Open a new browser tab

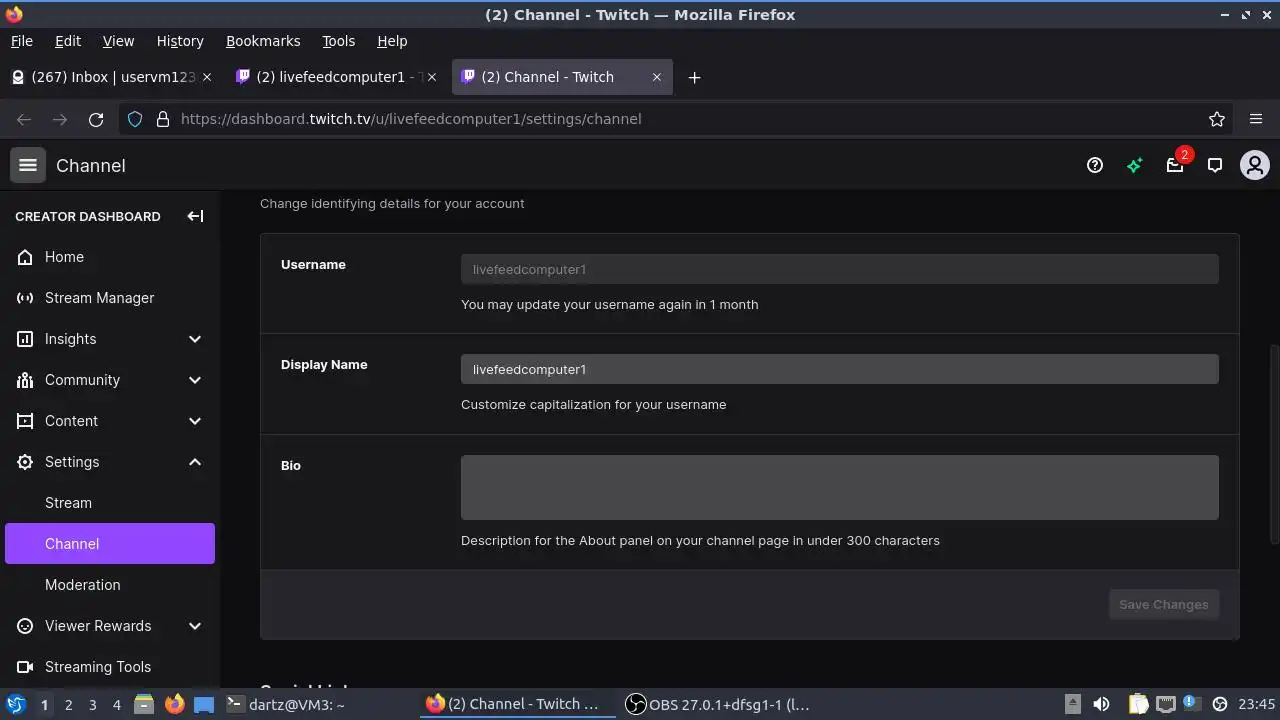click(x=694, y=77)
